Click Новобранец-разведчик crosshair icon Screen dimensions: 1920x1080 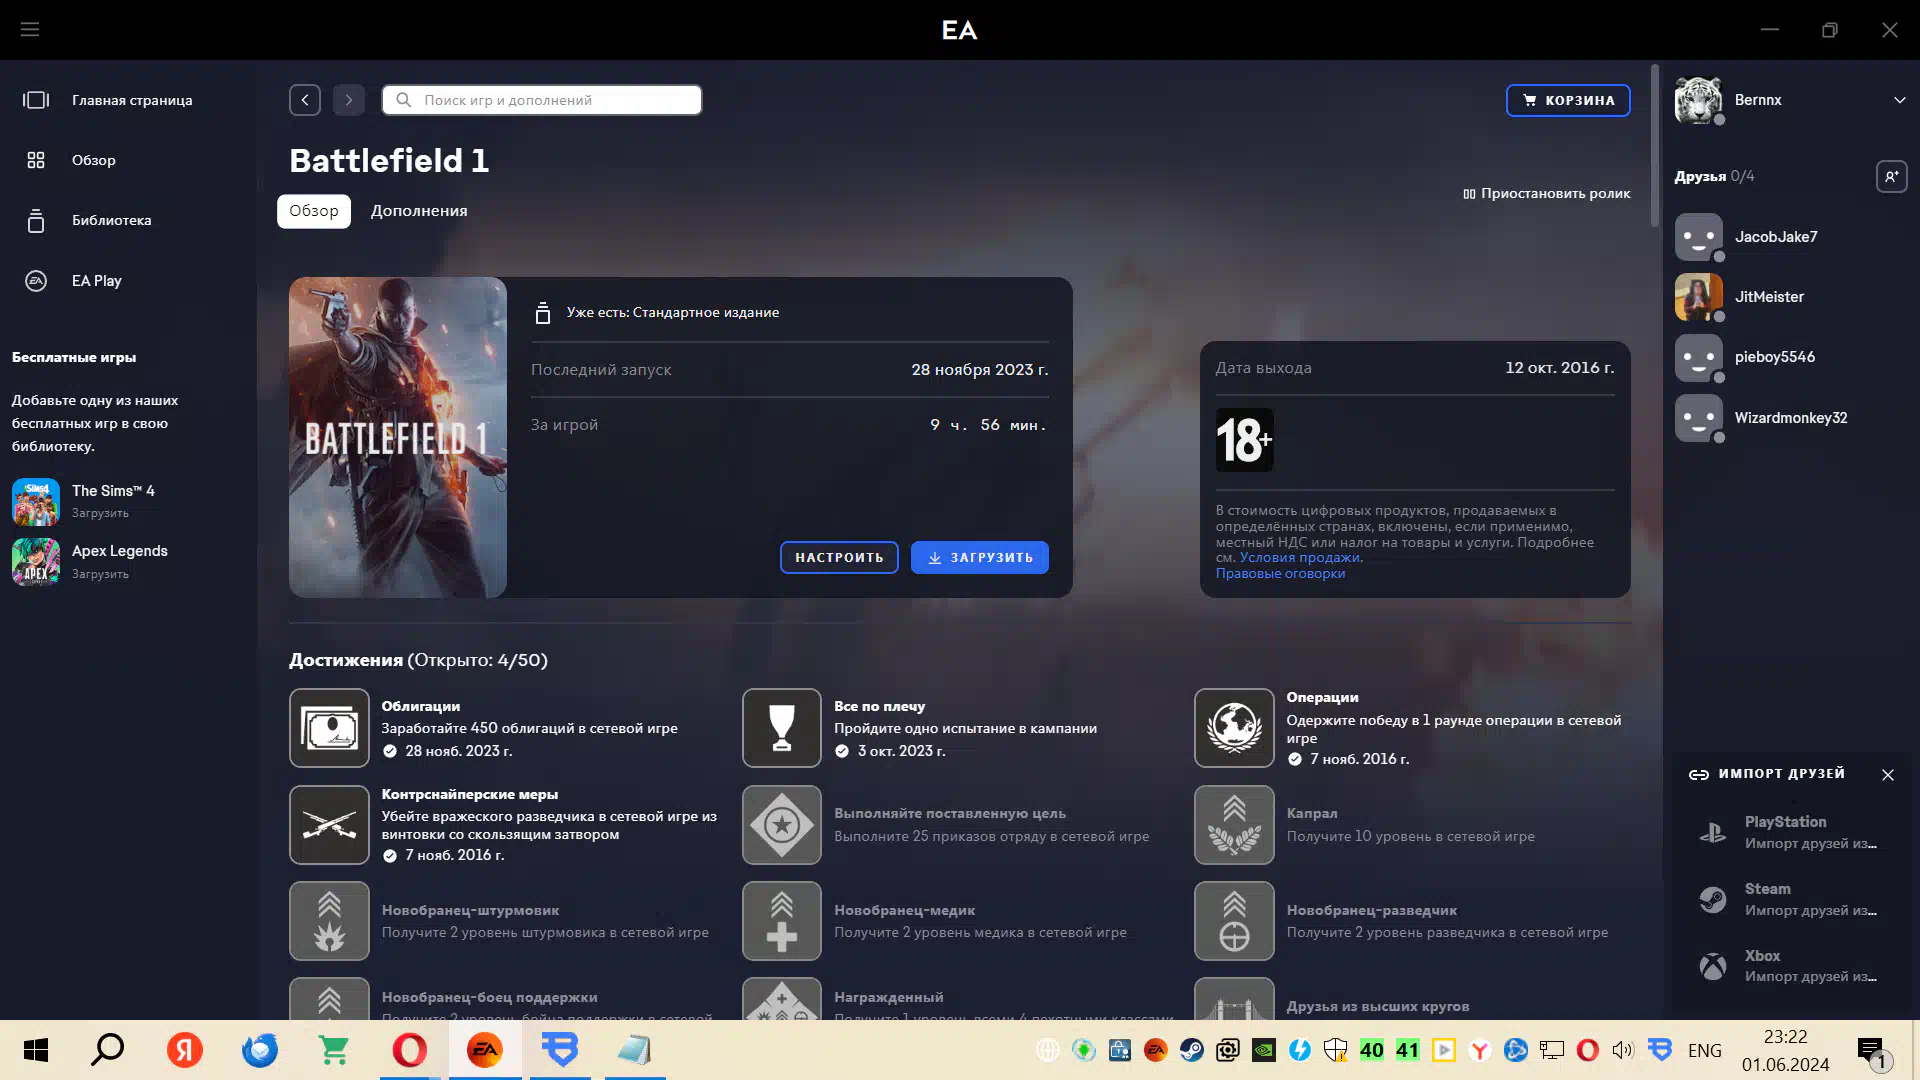coord(1234,921)
